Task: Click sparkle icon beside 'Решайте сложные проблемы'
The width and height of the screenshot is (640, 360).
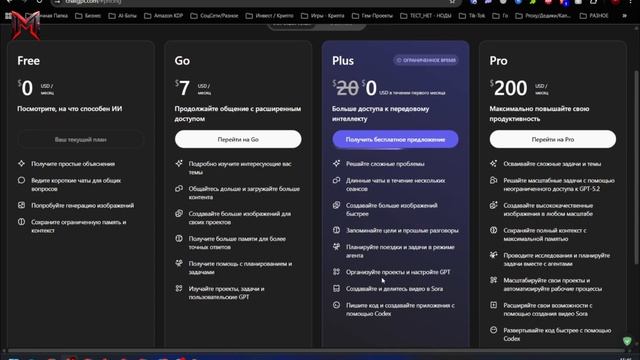Action: click(336, 163)
